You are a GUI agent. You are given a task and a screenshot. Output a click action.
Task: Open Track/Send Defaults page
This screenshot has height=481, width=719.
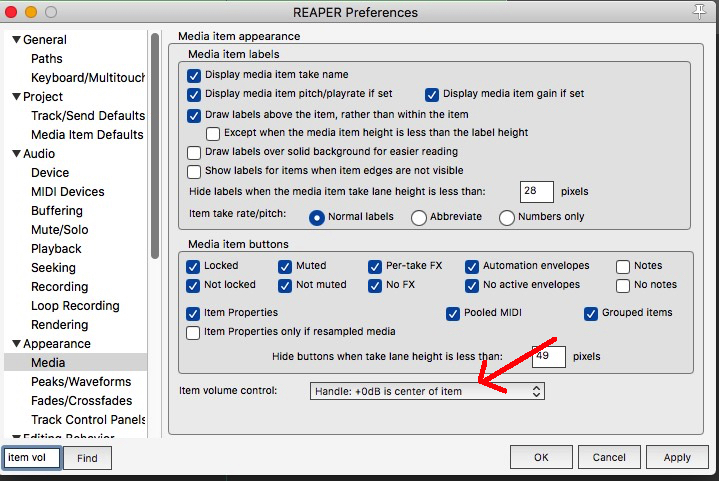point(88,116)
